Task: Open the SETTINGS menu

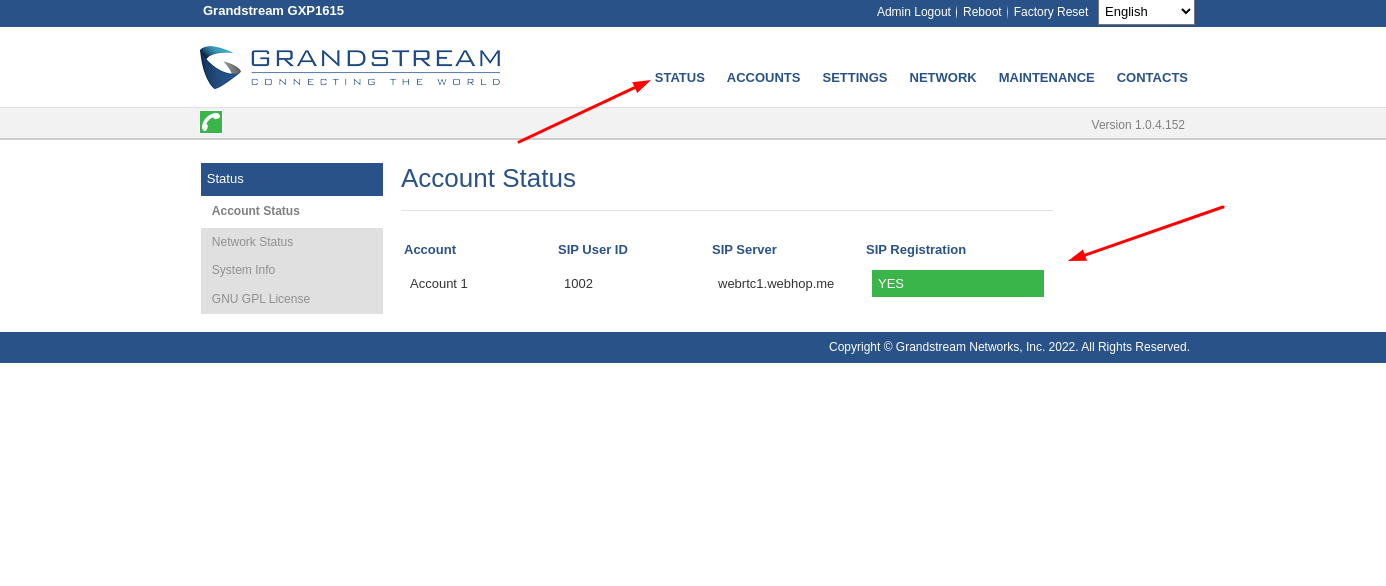Action: pyautogui.click(x=855, y=77)
